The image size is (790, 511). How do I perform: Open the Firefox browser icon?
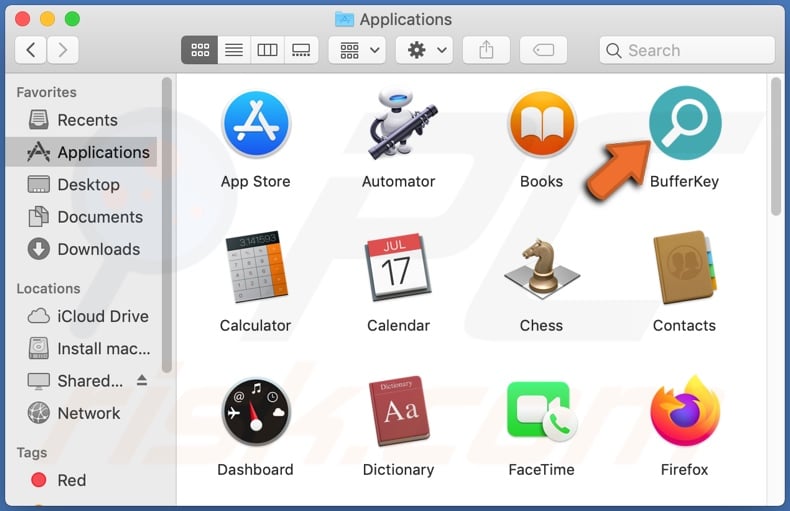coord(685,411)
